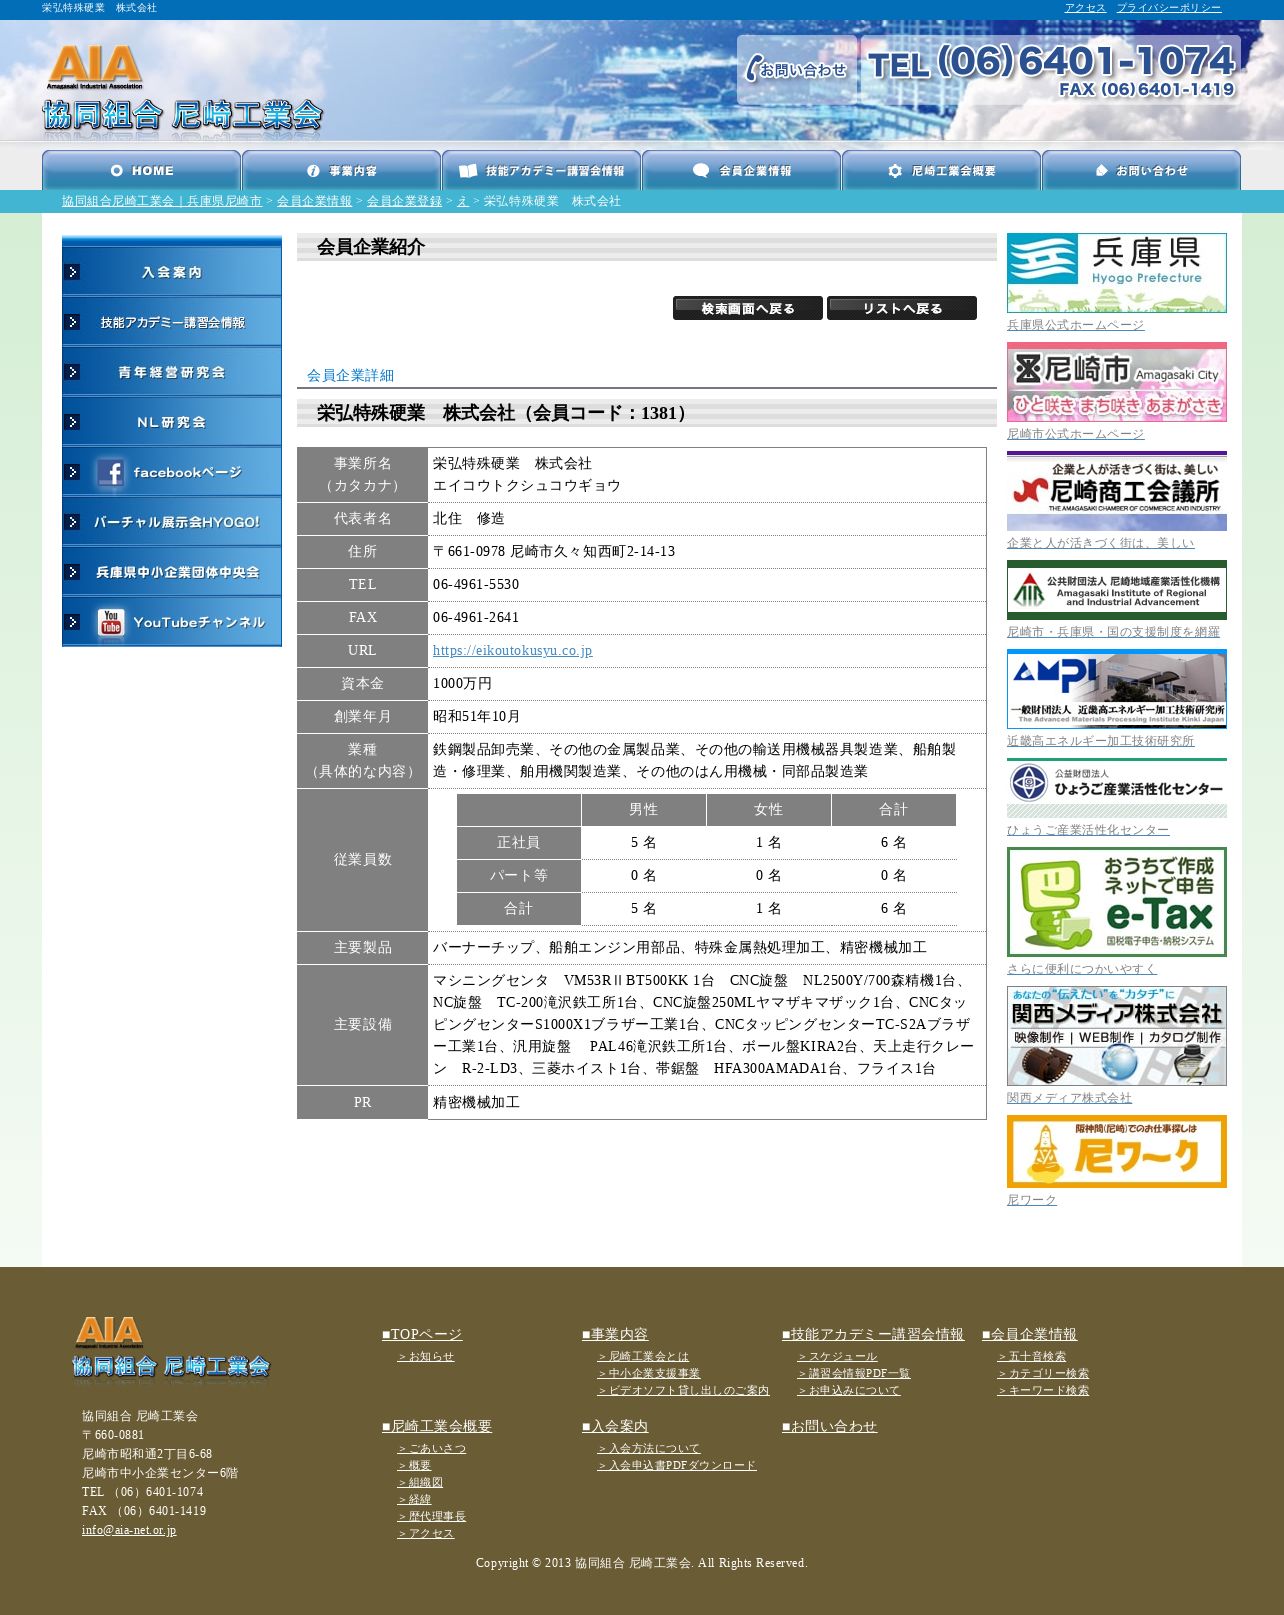Click 尼崎市公式ホームページ link

pyautogui.click(x=1075, y=434)
